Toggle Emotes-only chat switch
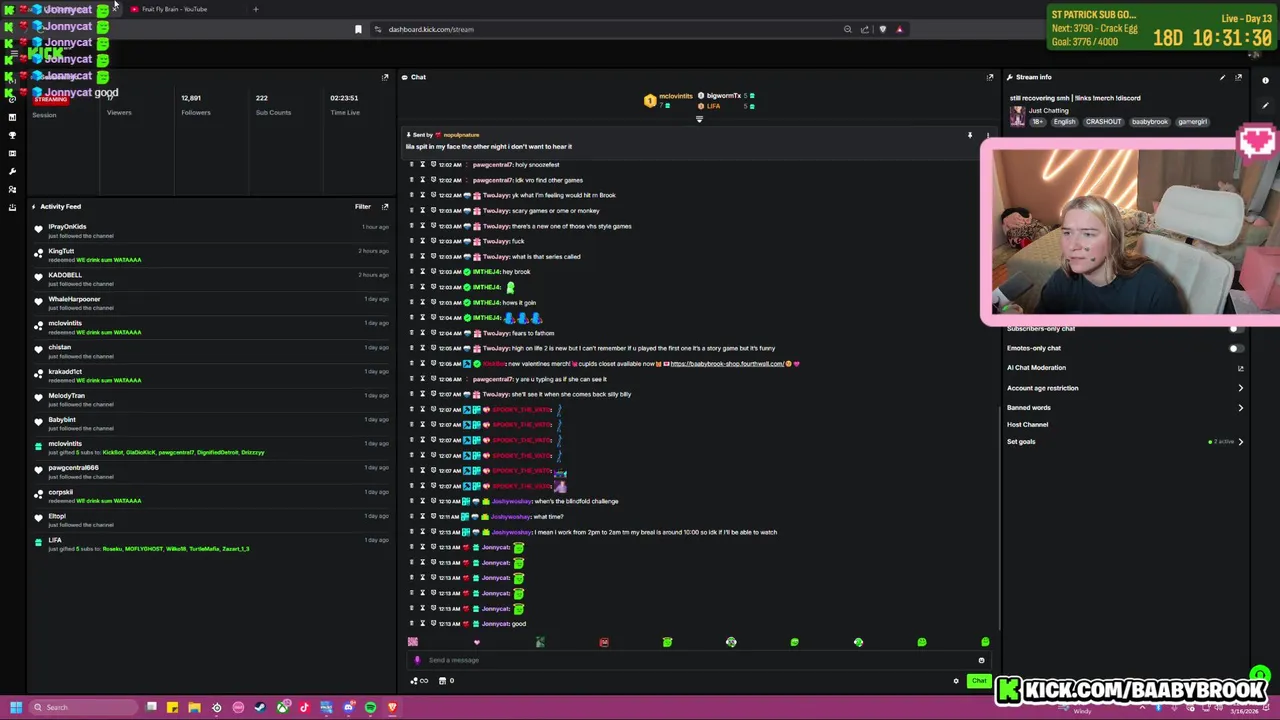 pyautogui.click(x=1236, y=348)
